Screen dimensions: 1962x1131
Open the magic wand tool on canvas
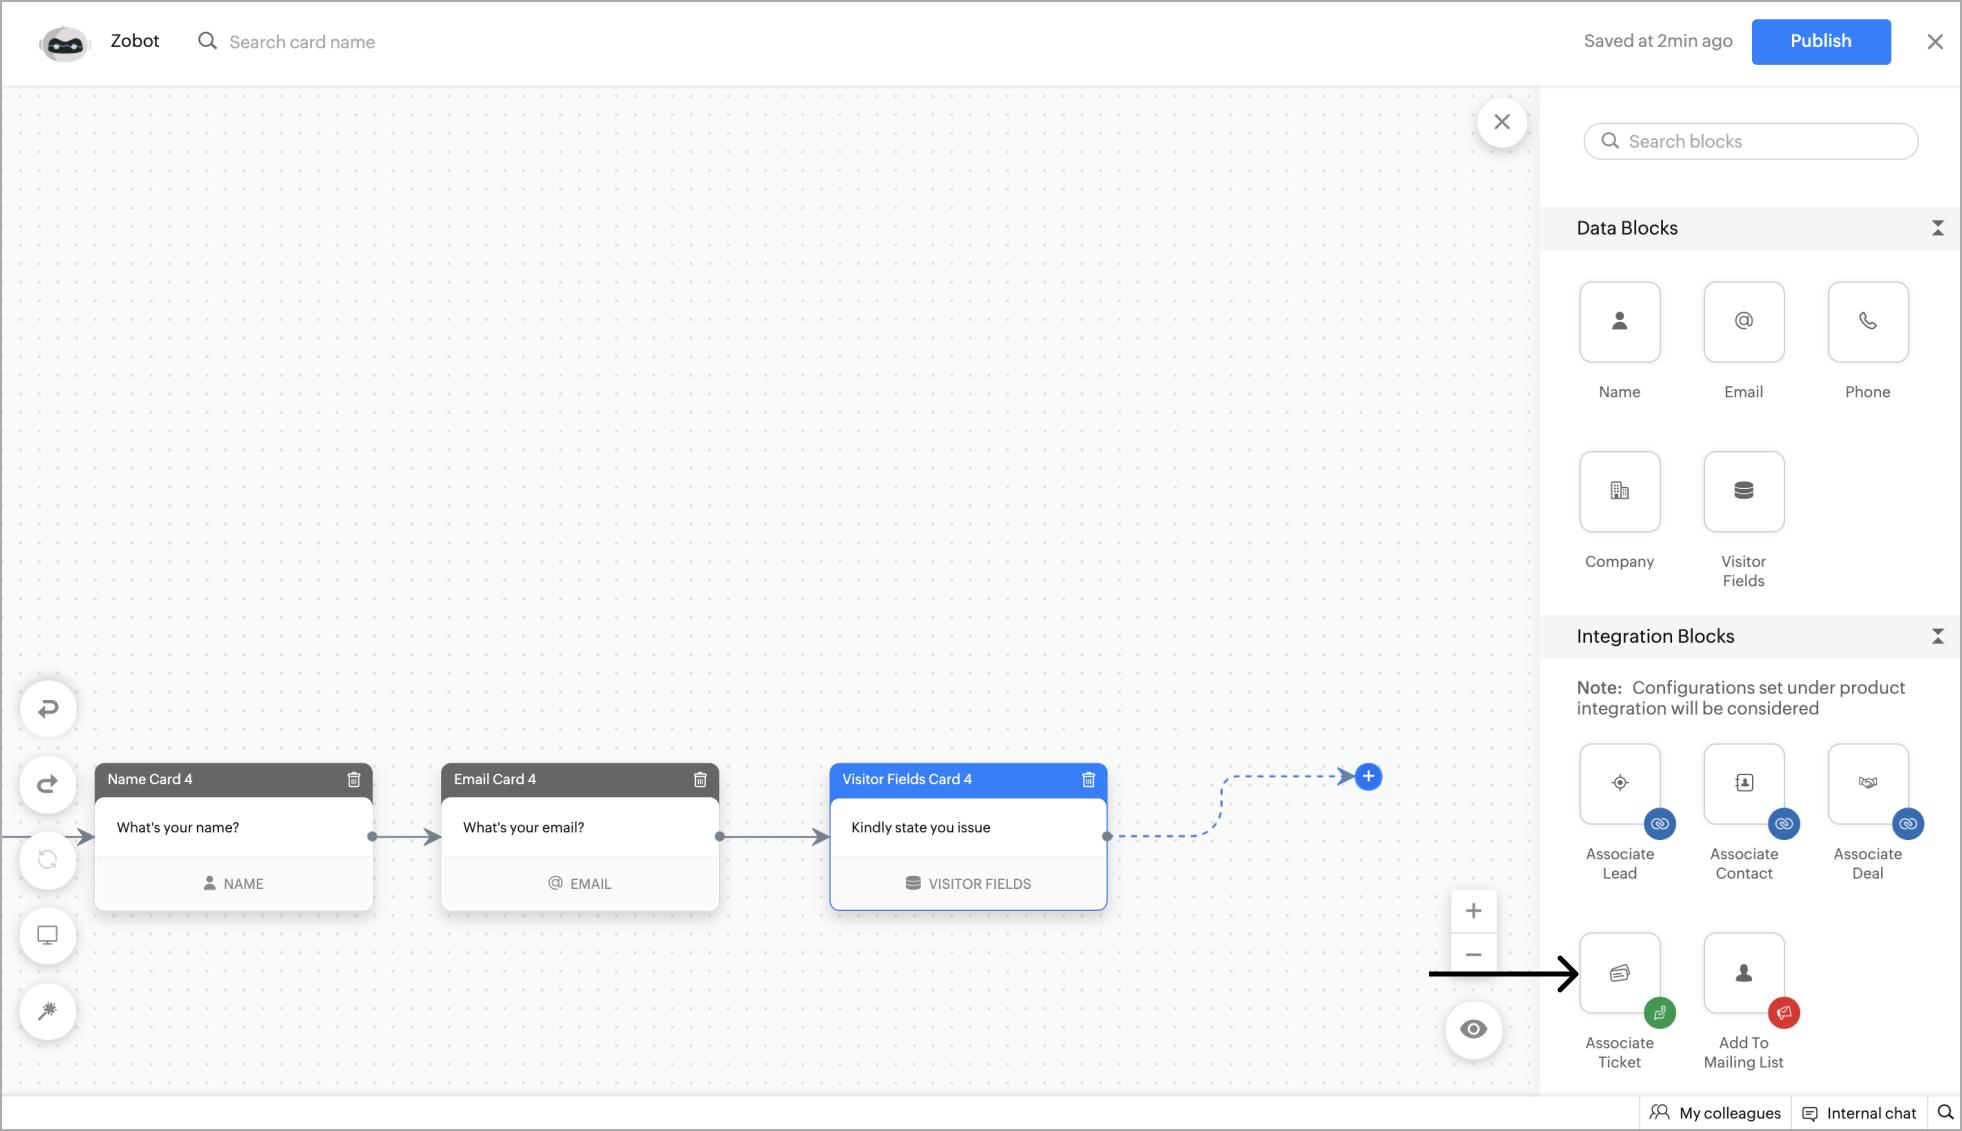point(47,1011)
